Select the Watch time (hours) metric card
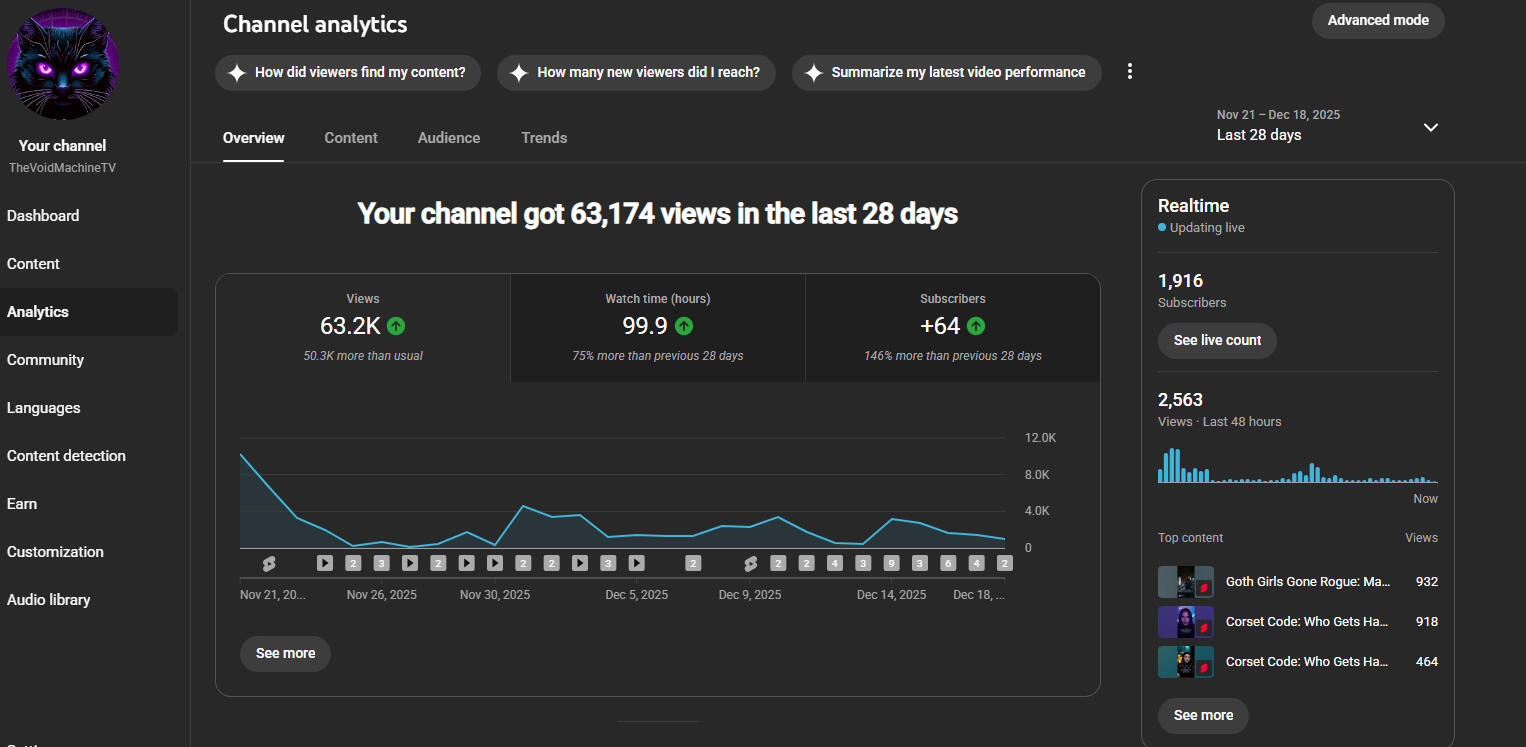Screen dimensions: 1526x747 click(657, 327)
